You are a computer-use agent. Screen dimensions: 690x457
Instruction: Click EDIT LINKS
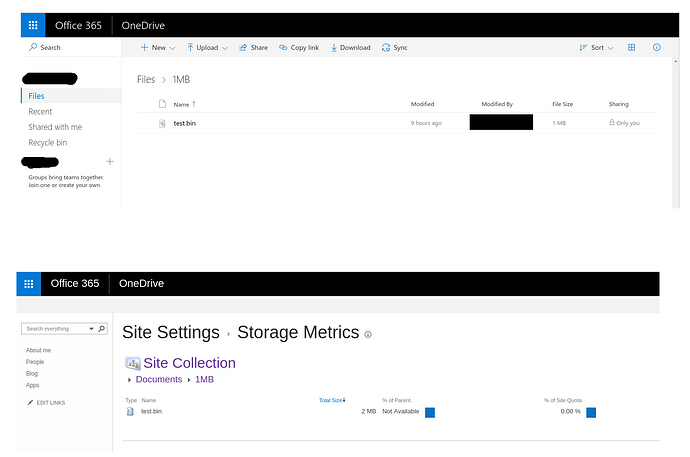coord(51,402)
